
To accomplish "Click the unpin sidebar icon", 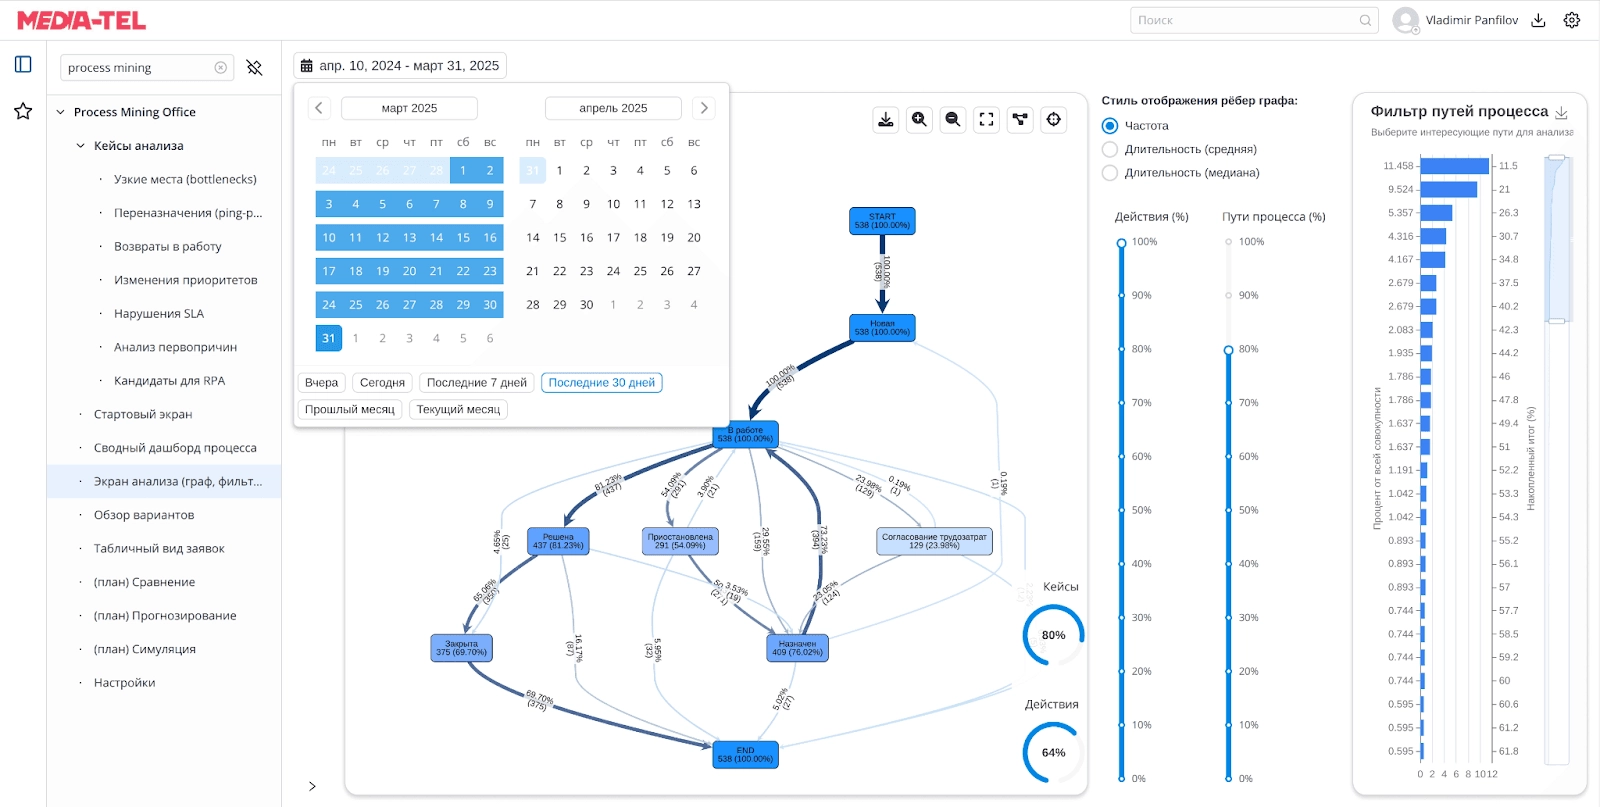I will pos(254,68).
